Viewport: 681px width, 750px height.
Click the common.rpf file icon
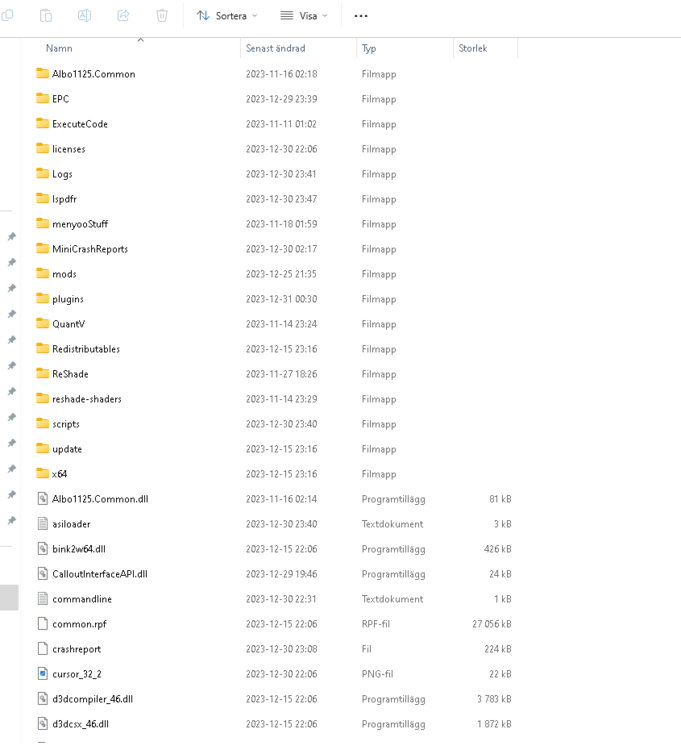(43, 624)
